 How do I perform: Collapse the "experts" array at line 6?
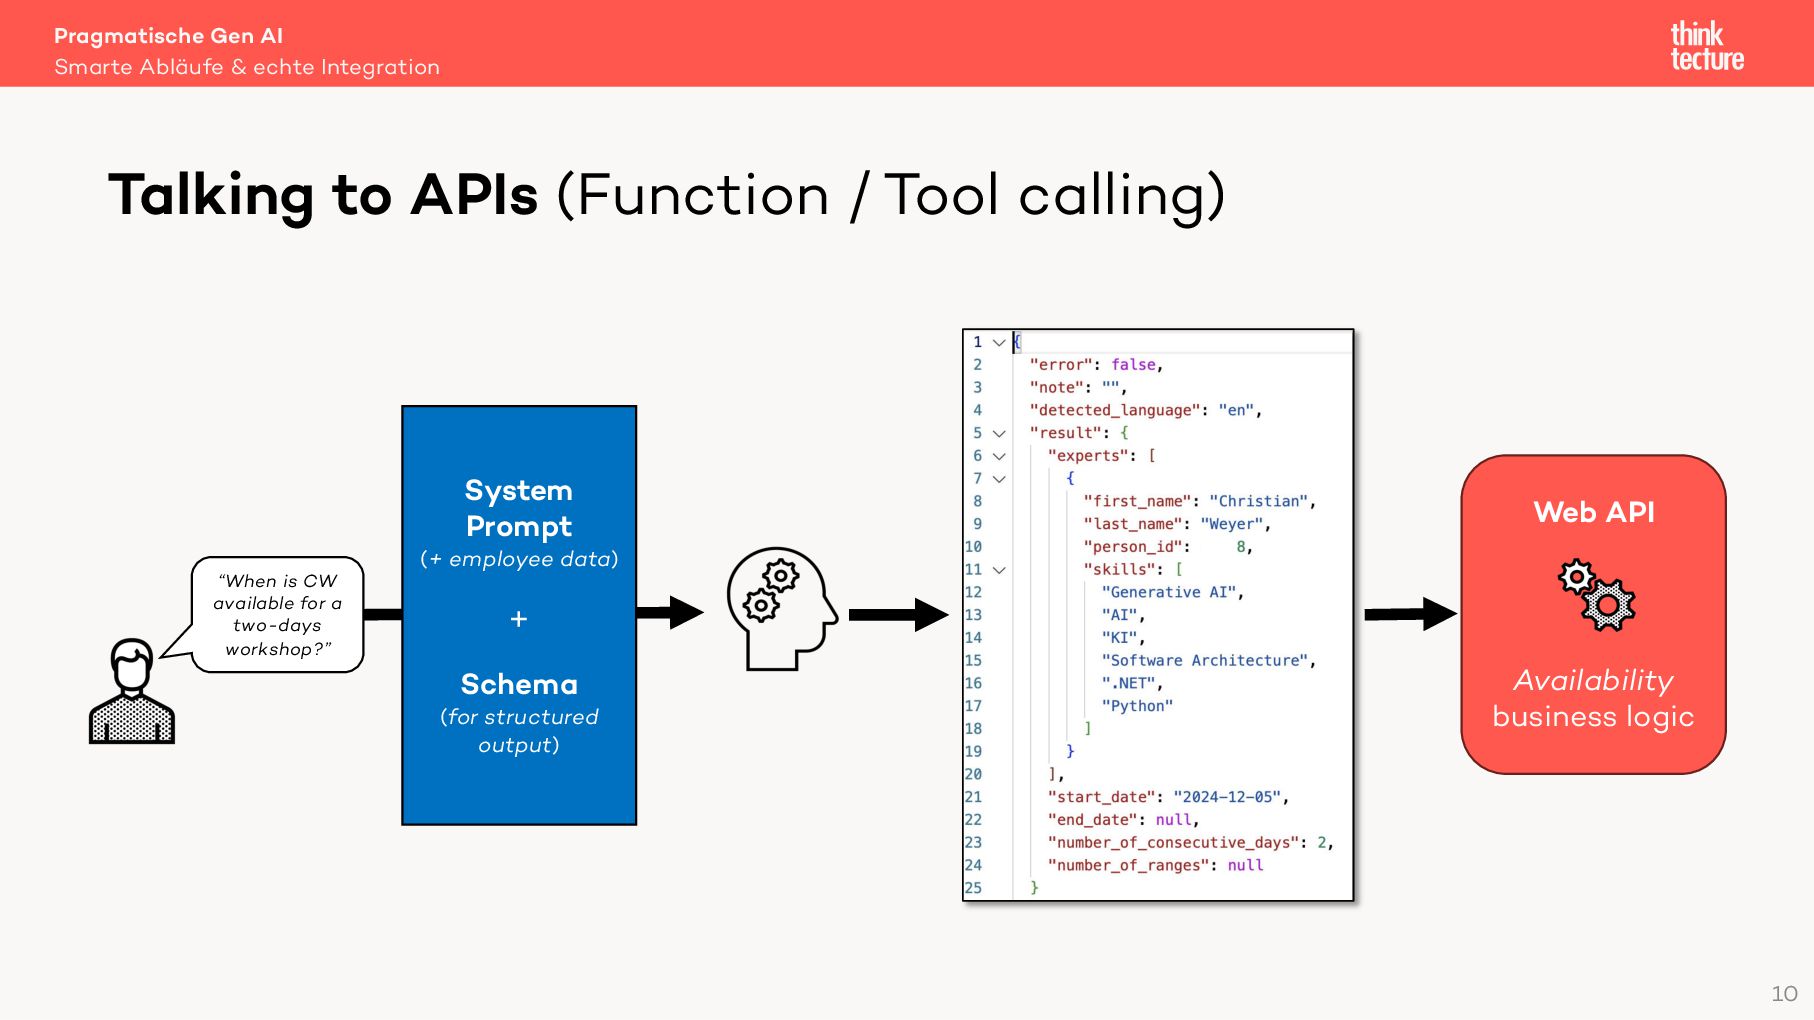[998, 456]
